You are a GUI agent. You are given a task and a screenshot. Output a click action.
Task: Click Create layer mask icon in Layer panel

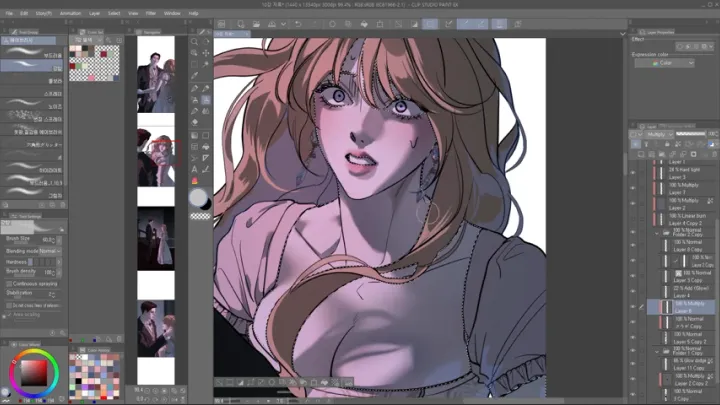(693, 155)
